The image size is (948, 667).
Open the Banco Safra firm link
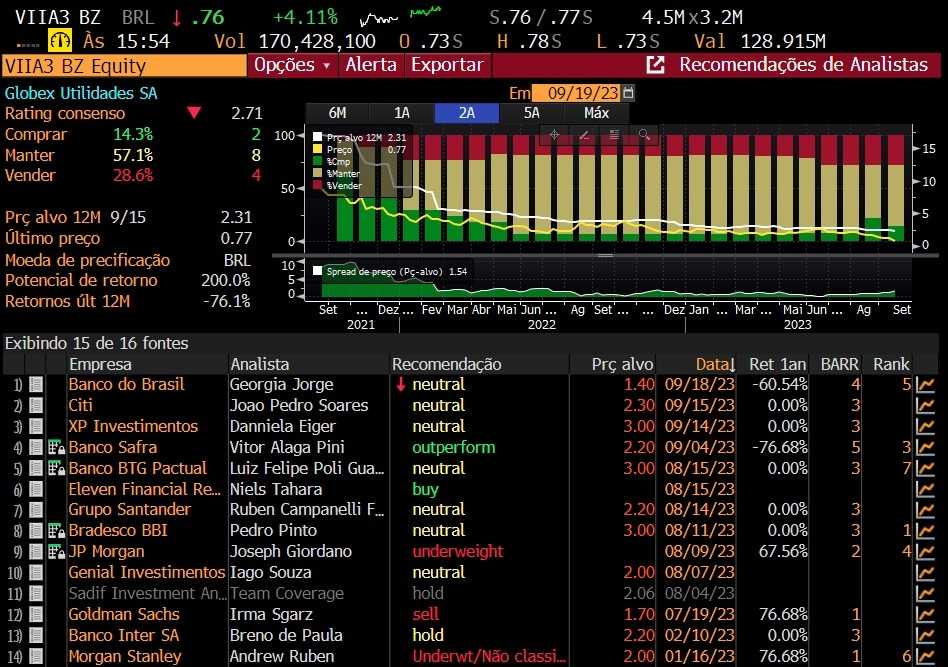[x=113, y=448]
